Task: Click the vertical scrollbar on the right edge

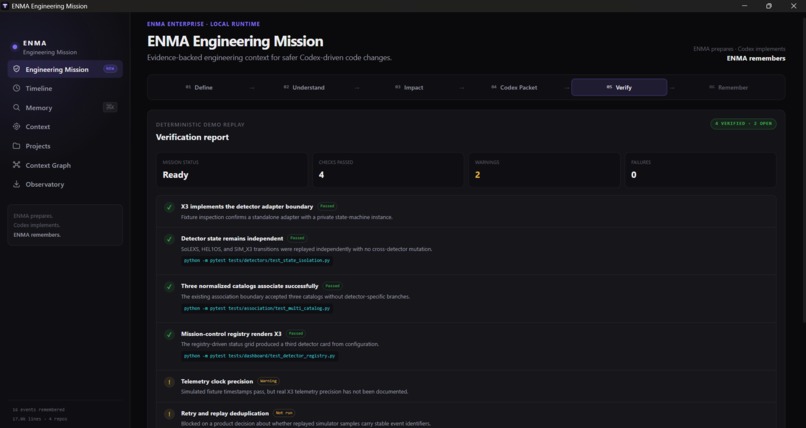Action: 803,170
